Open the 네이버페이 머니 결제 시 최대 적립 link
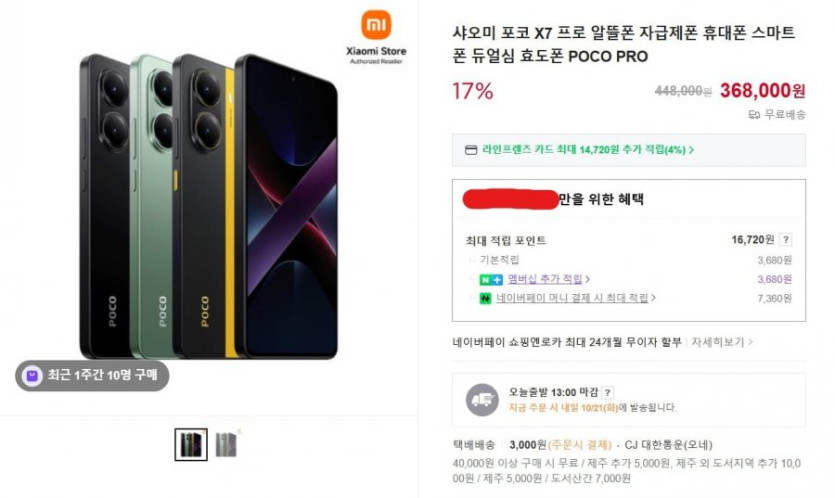Screen dimensions: 835x498 click(x=572, y=298)
